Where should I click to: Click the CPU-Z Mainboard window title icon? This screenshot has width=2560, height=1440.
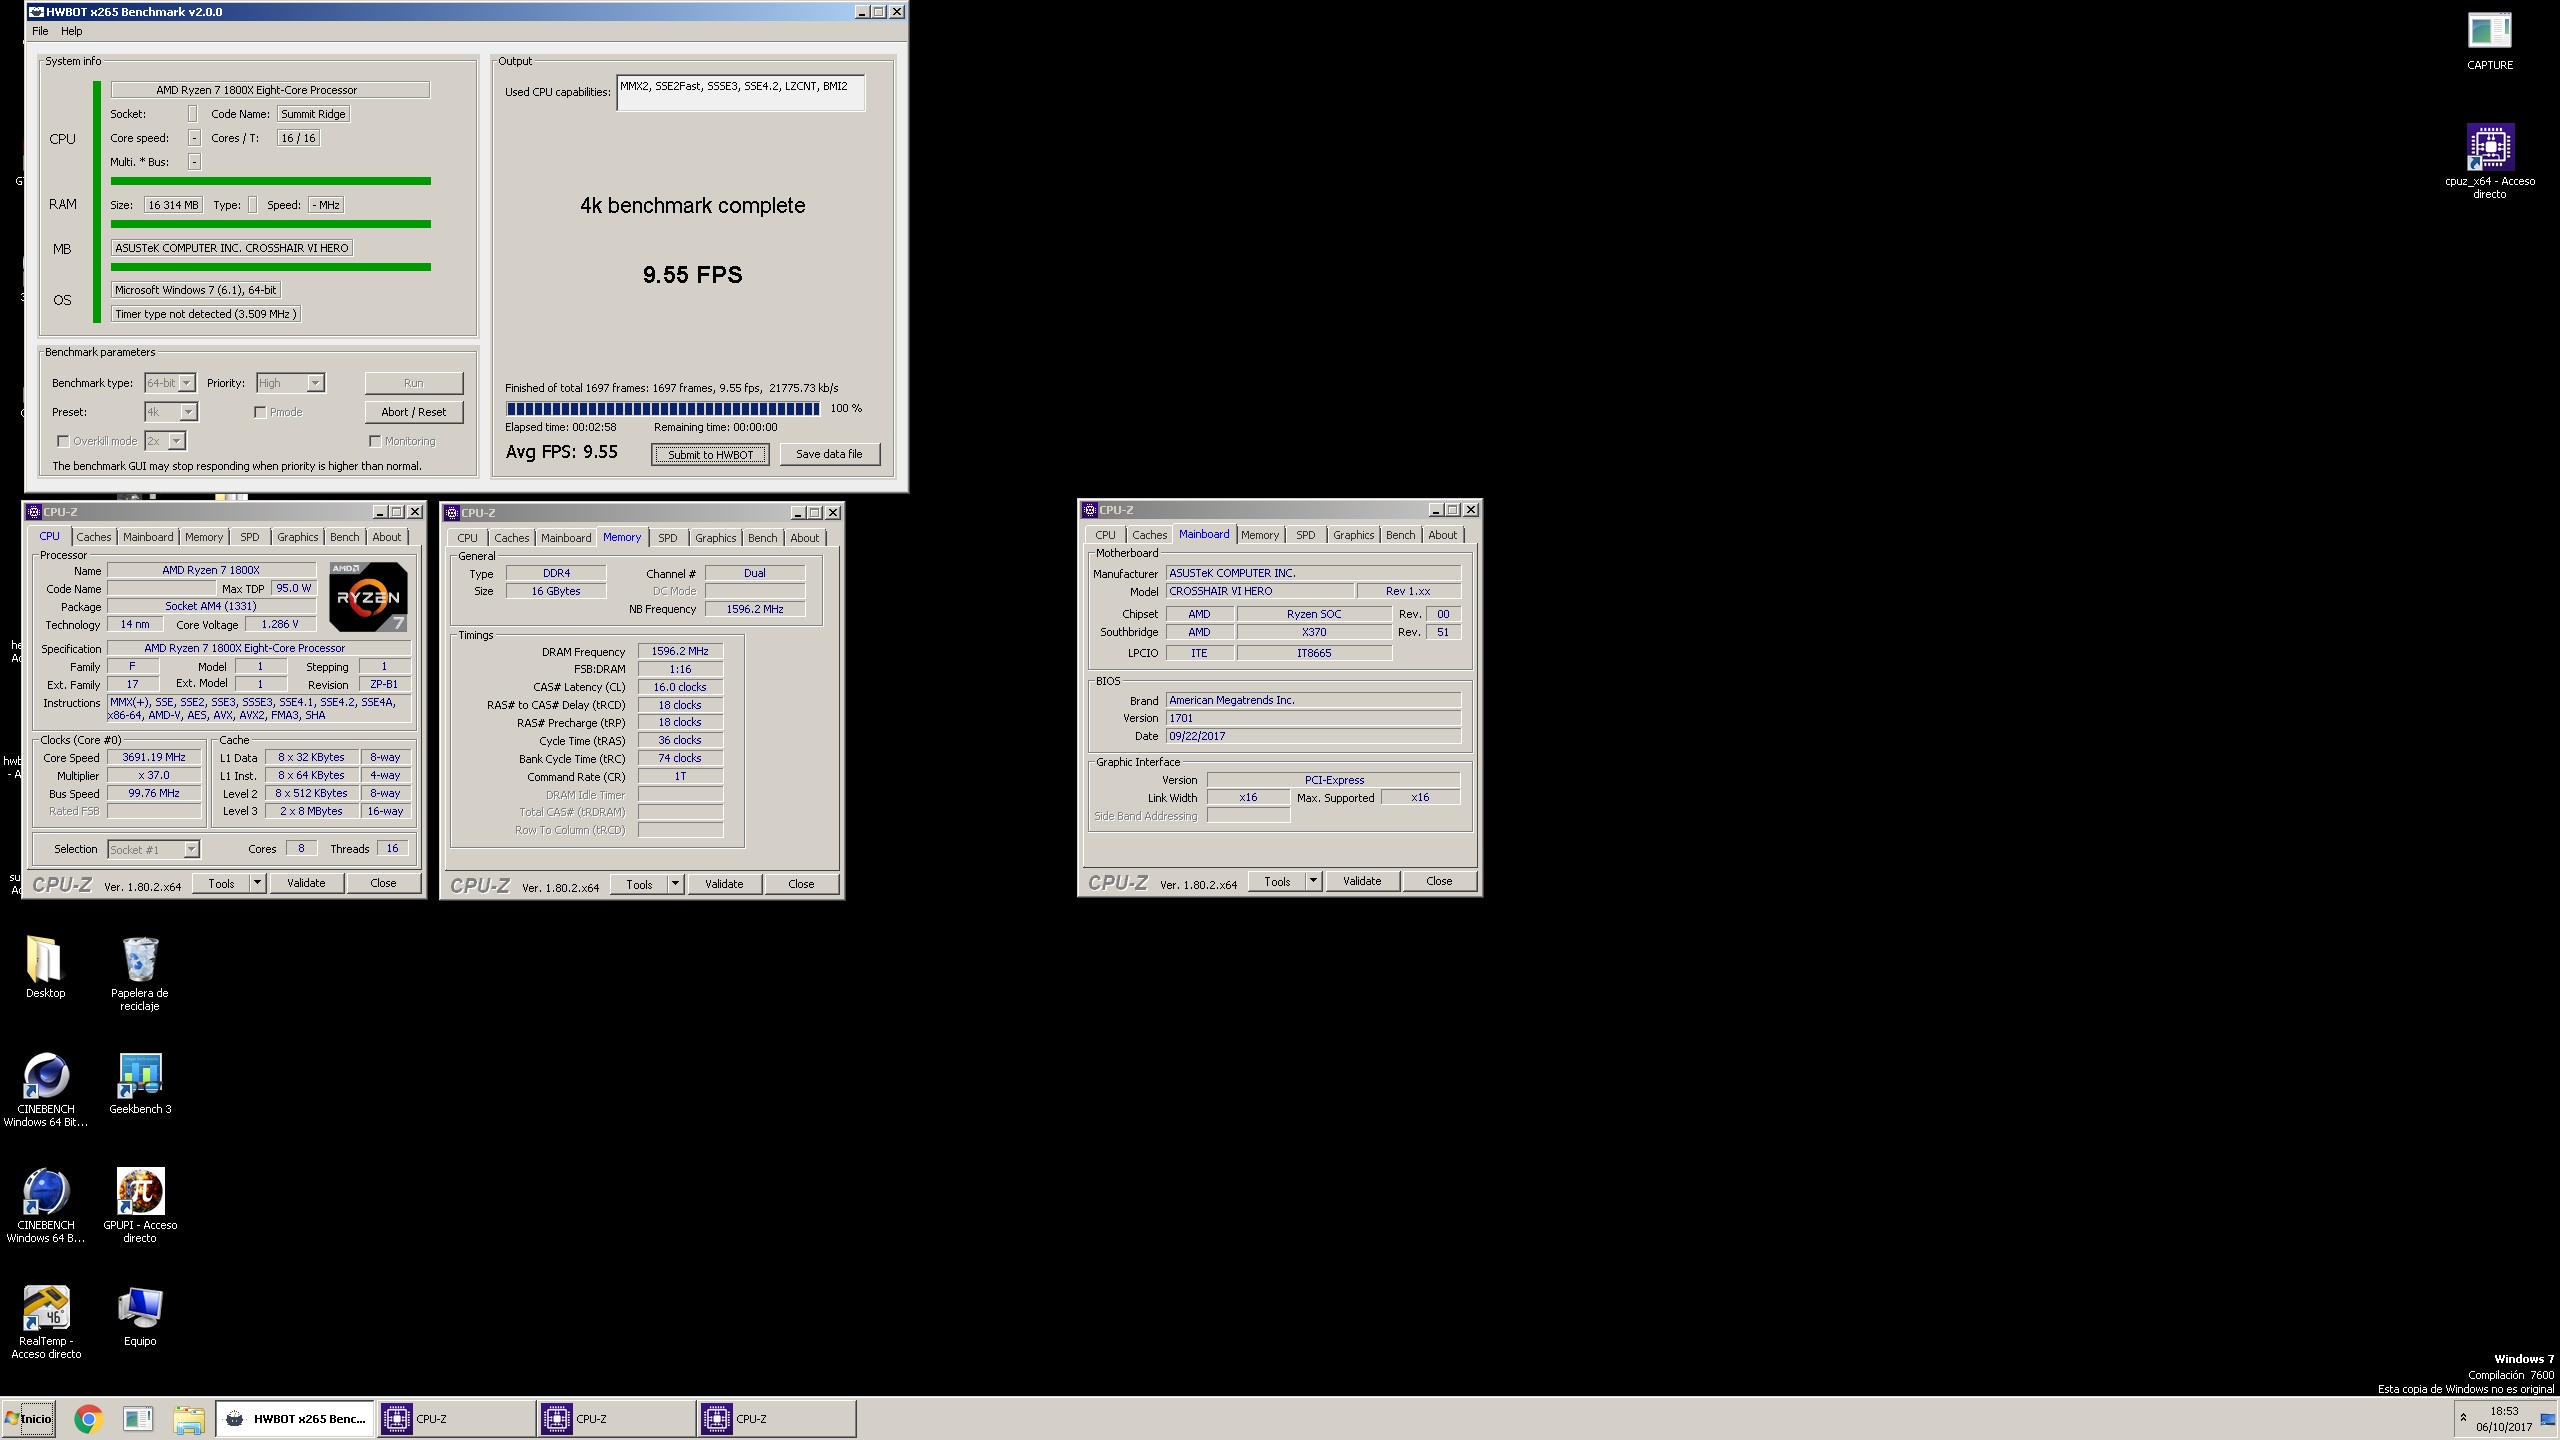coord(1090,510)
